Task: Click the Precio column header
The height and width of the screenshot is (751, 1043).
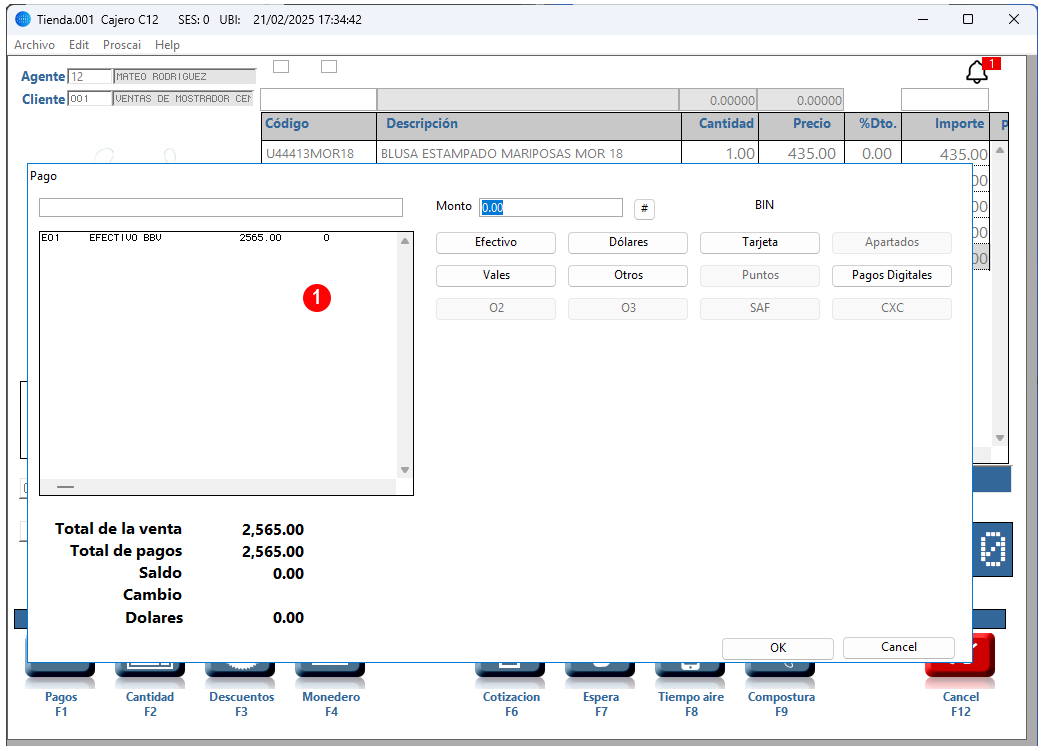Action: (x=802, y=126)
